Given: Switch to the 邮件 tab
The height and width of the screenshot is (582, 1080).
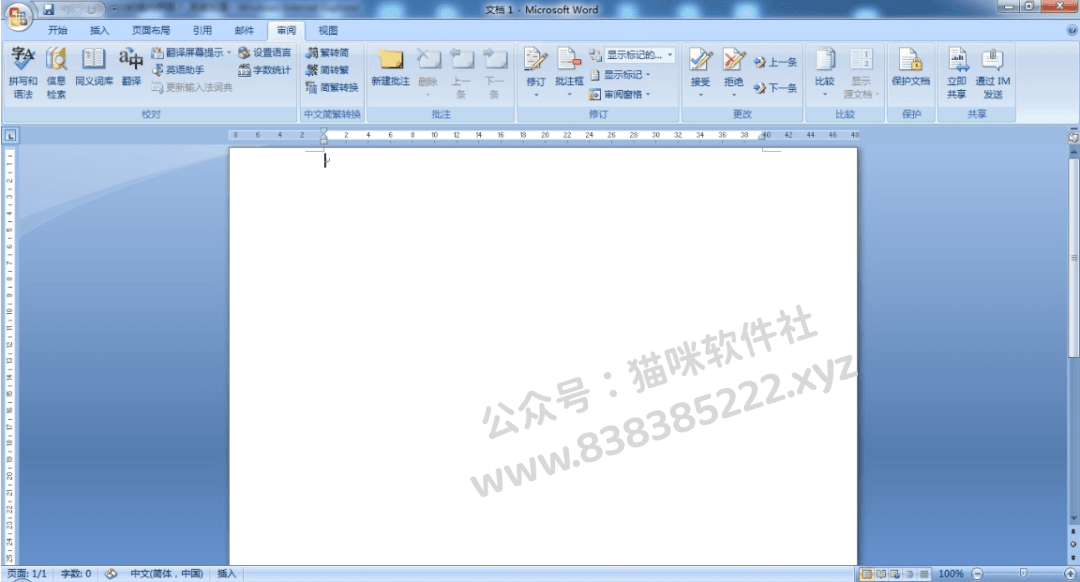Looking at the screenshot, I should point(245,30).
